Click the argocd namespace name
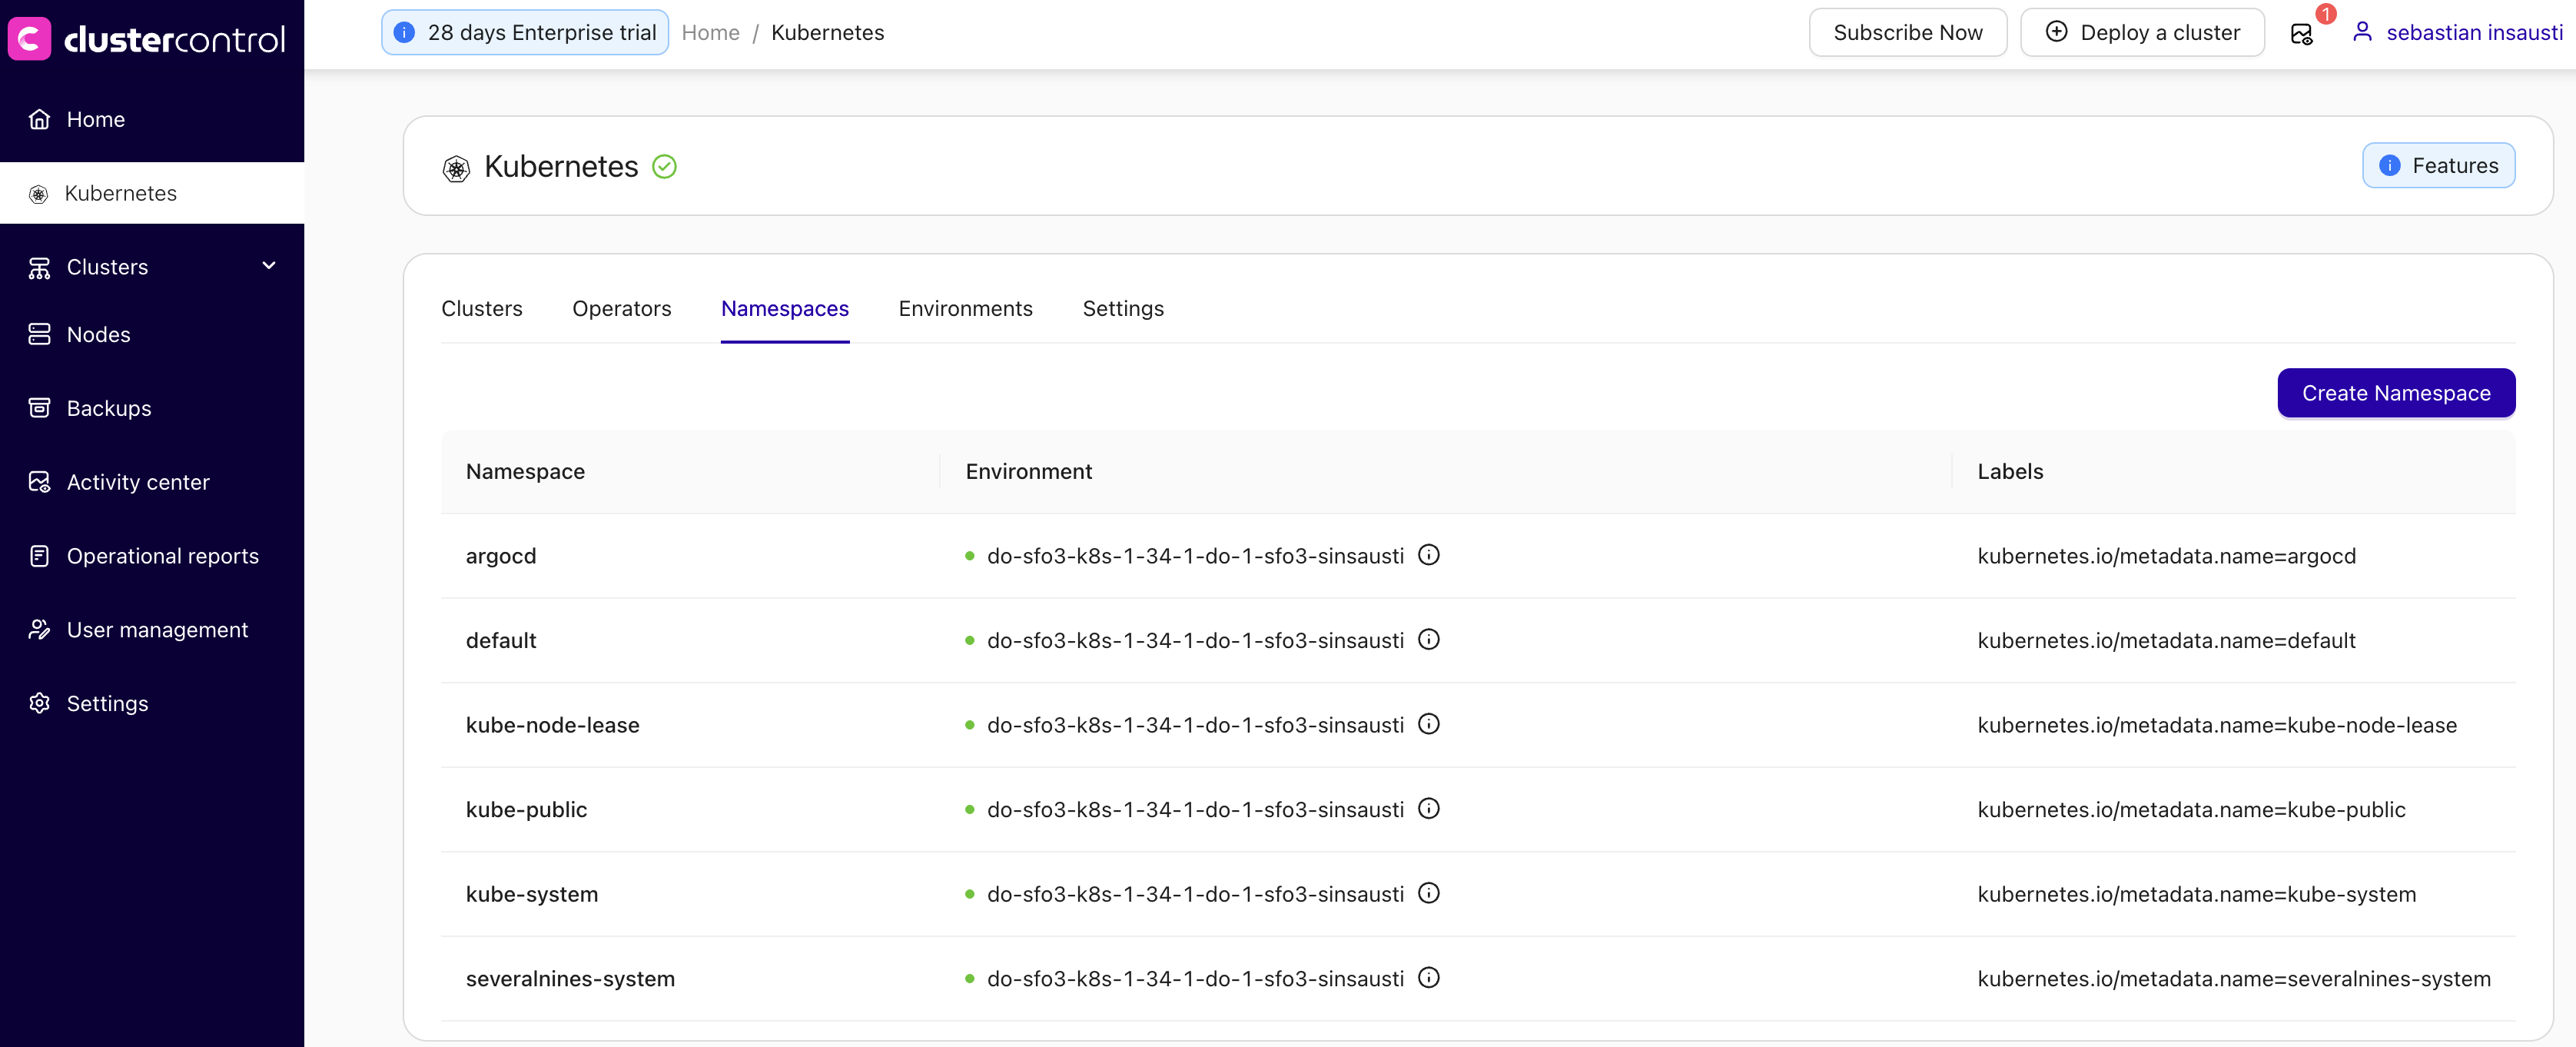Screen dimensions: 2576x1047 [501, 556]
